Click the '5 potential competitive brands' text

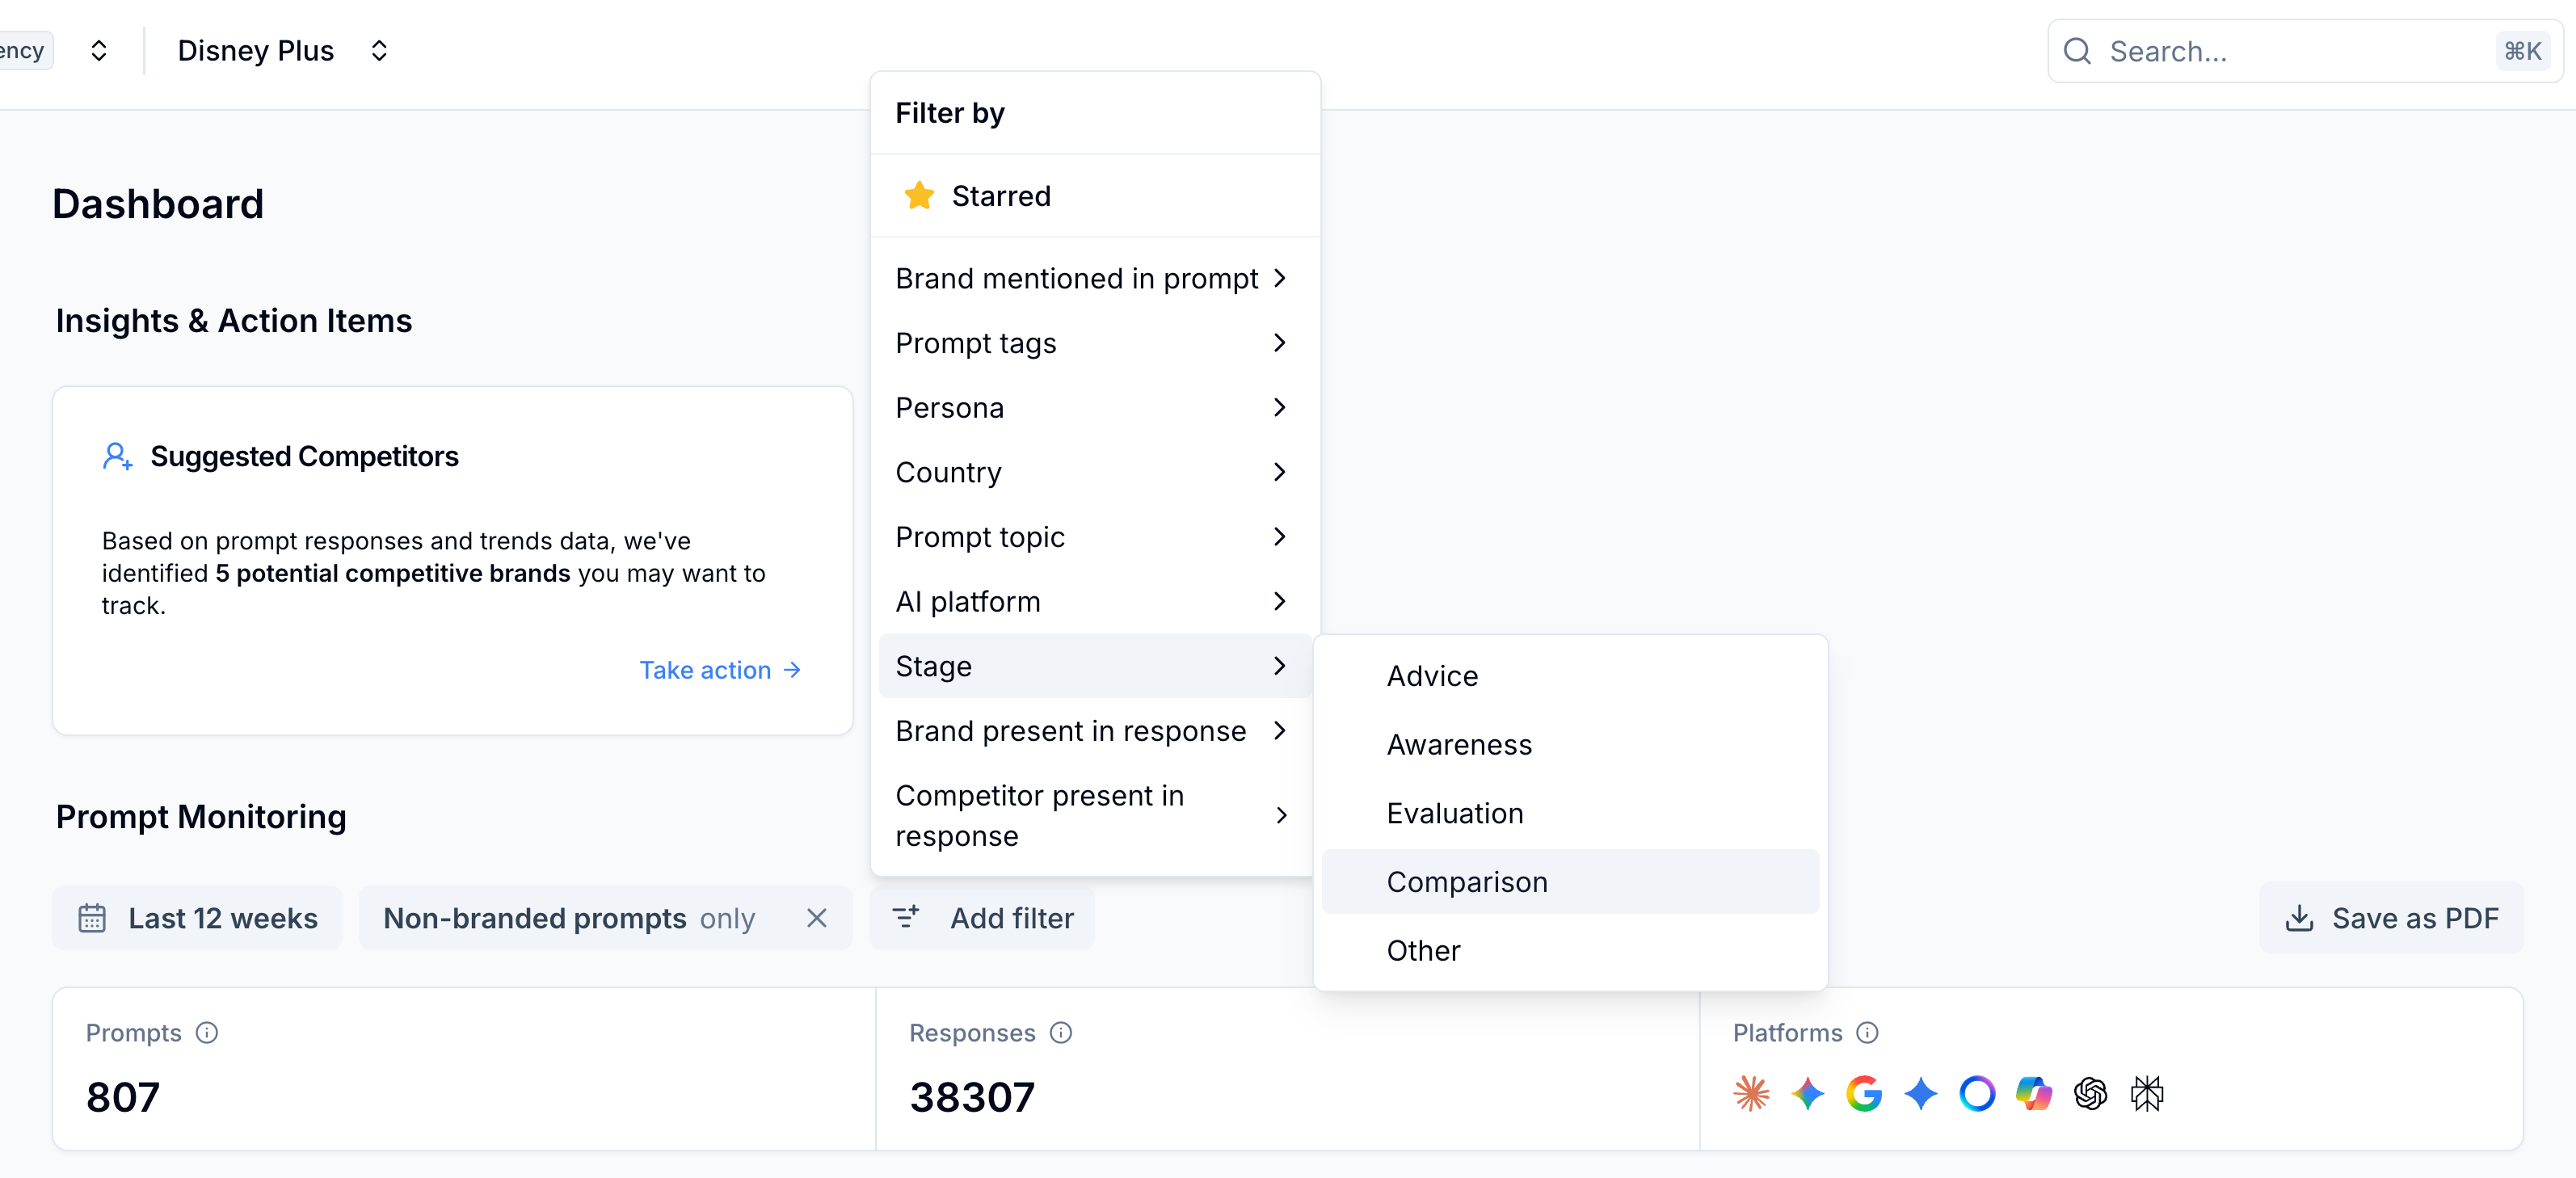[x=393, y=573]
